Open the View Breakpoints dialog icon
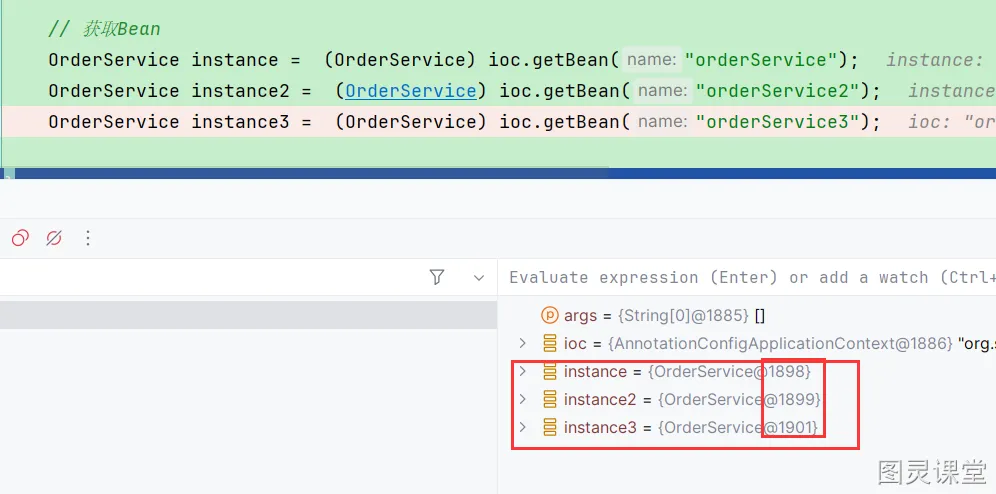Image resolution: width=996 pixels, height=494 pixels. (x=20, y=238)
